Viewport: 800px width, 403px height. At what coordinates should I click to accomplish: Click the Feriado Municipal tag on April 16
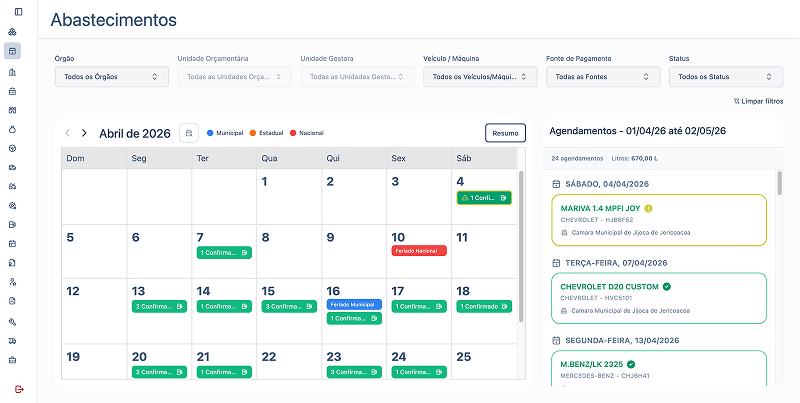click(x=354, y=305)
